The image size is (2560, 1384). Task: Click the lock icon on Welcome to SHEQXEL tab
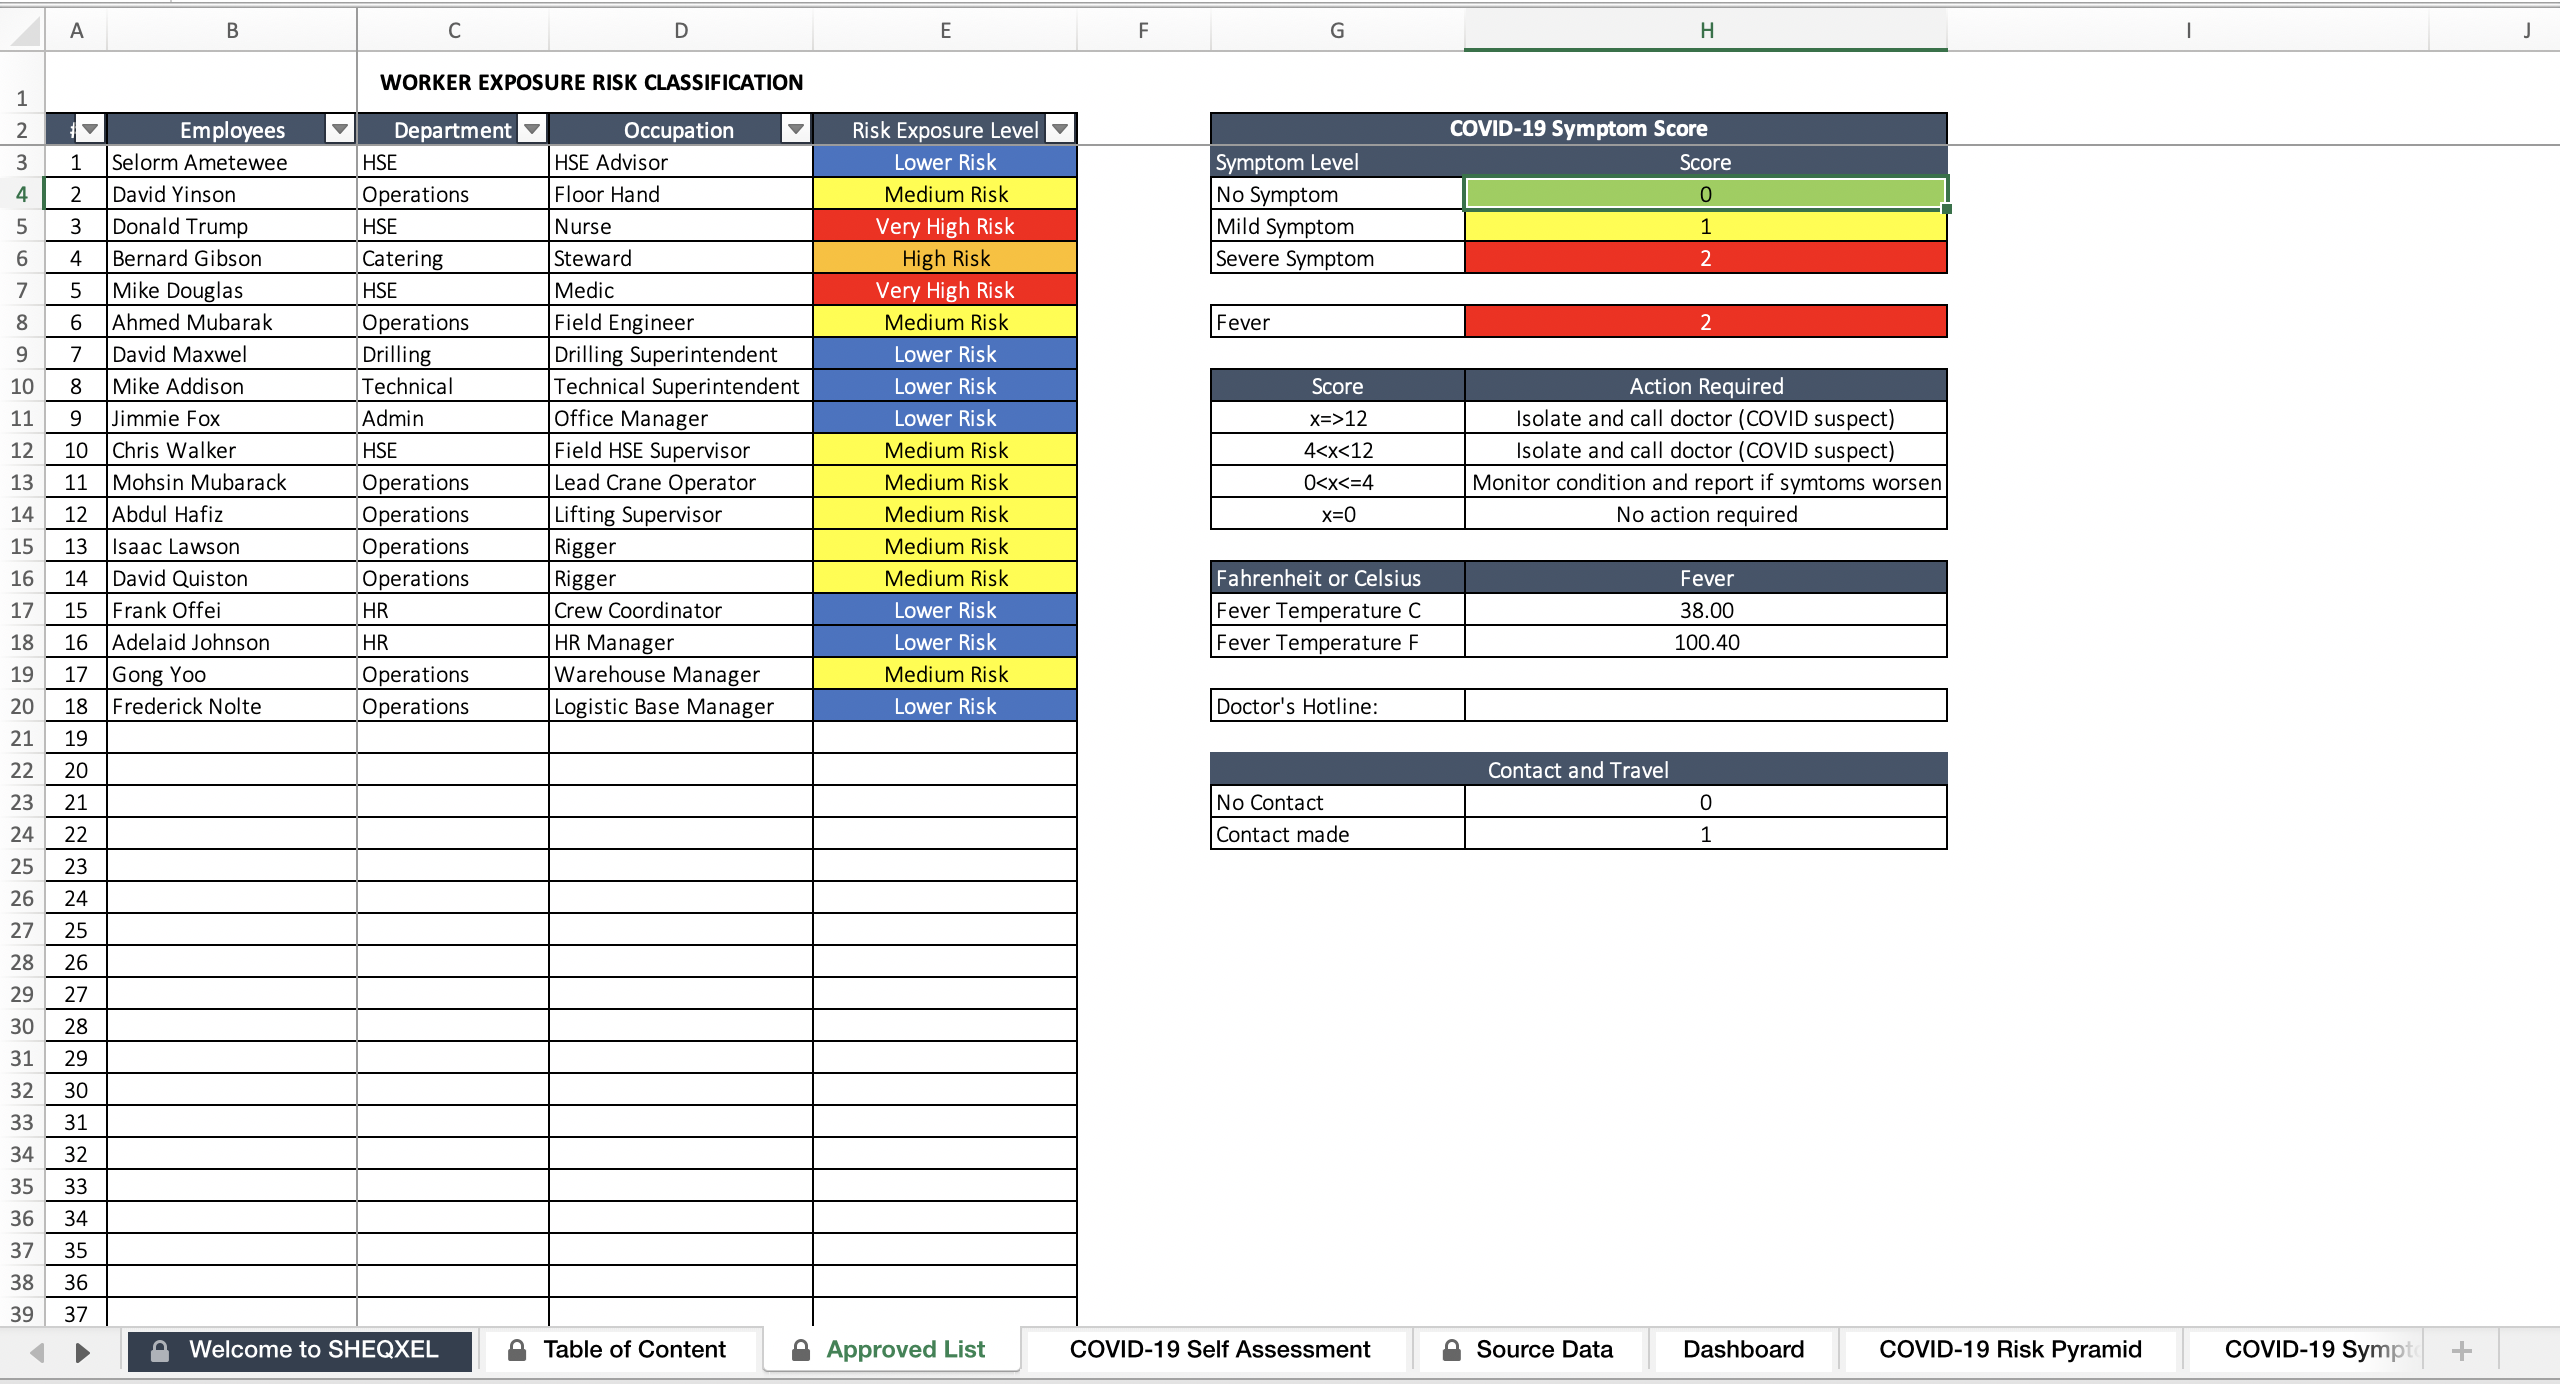(159, 1351)
